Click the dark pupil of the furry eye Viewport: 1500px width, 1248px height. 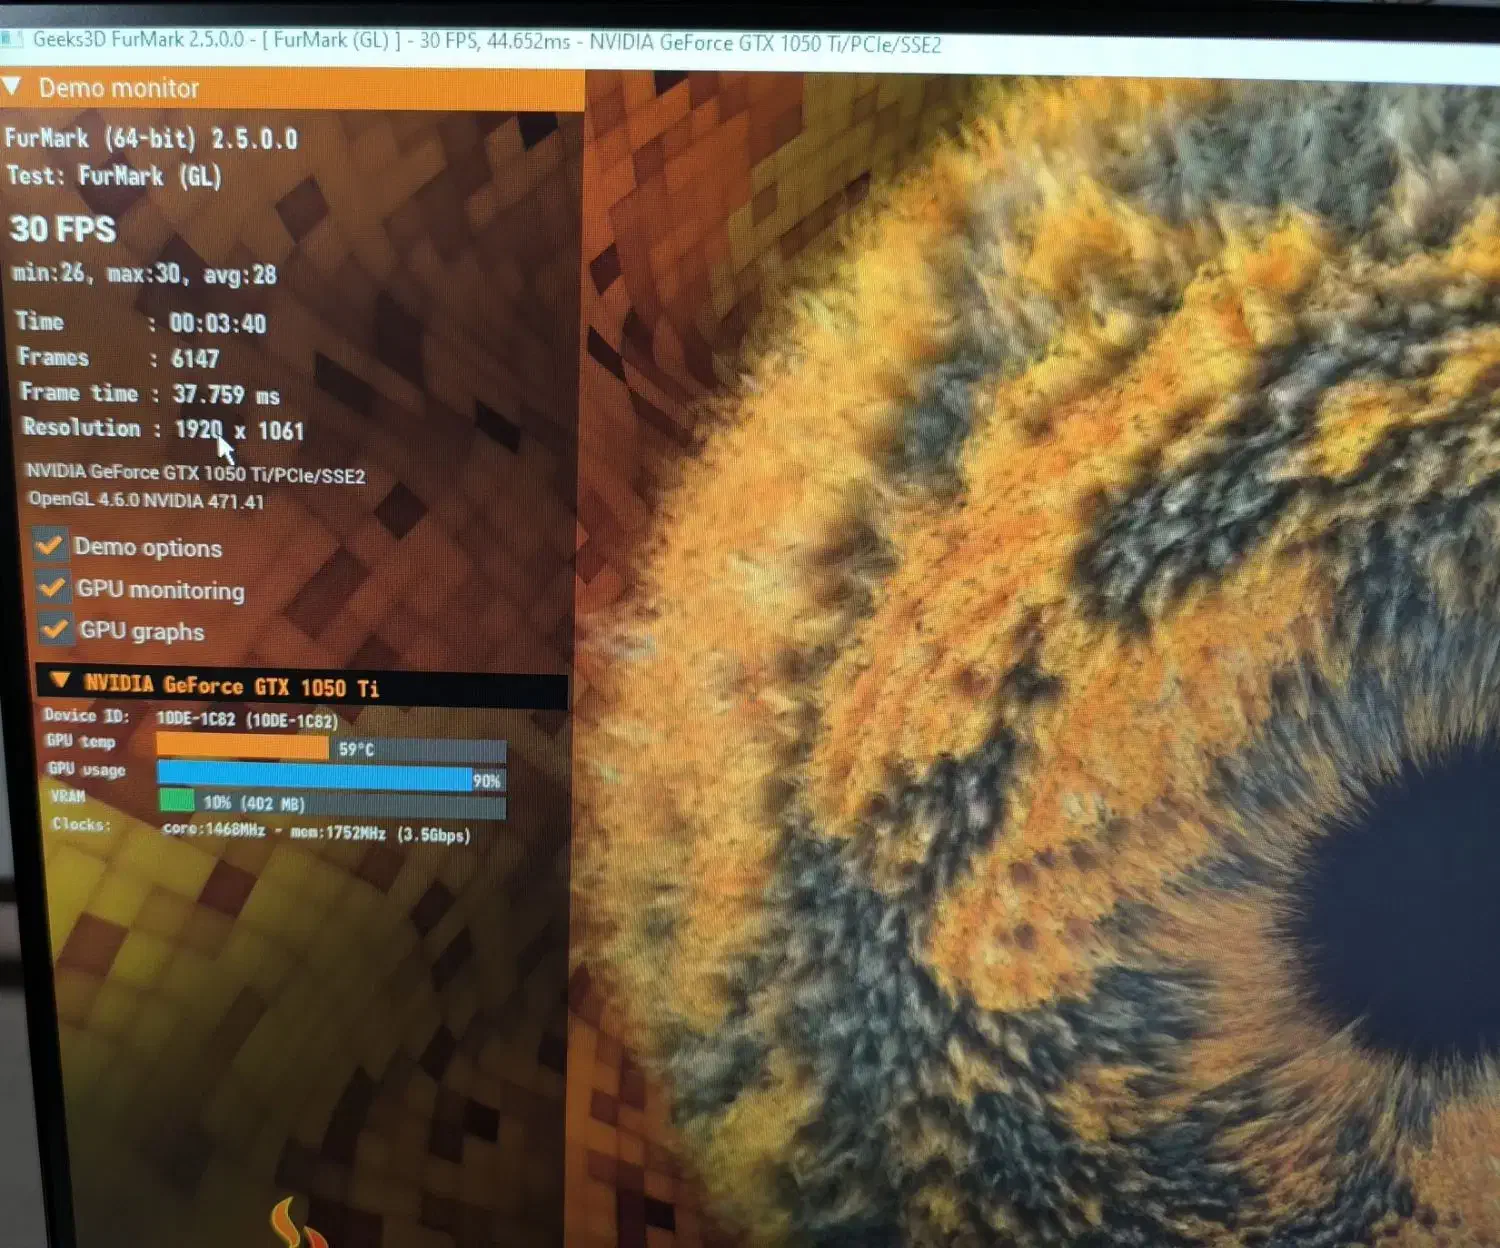(x=1410, y=920)
